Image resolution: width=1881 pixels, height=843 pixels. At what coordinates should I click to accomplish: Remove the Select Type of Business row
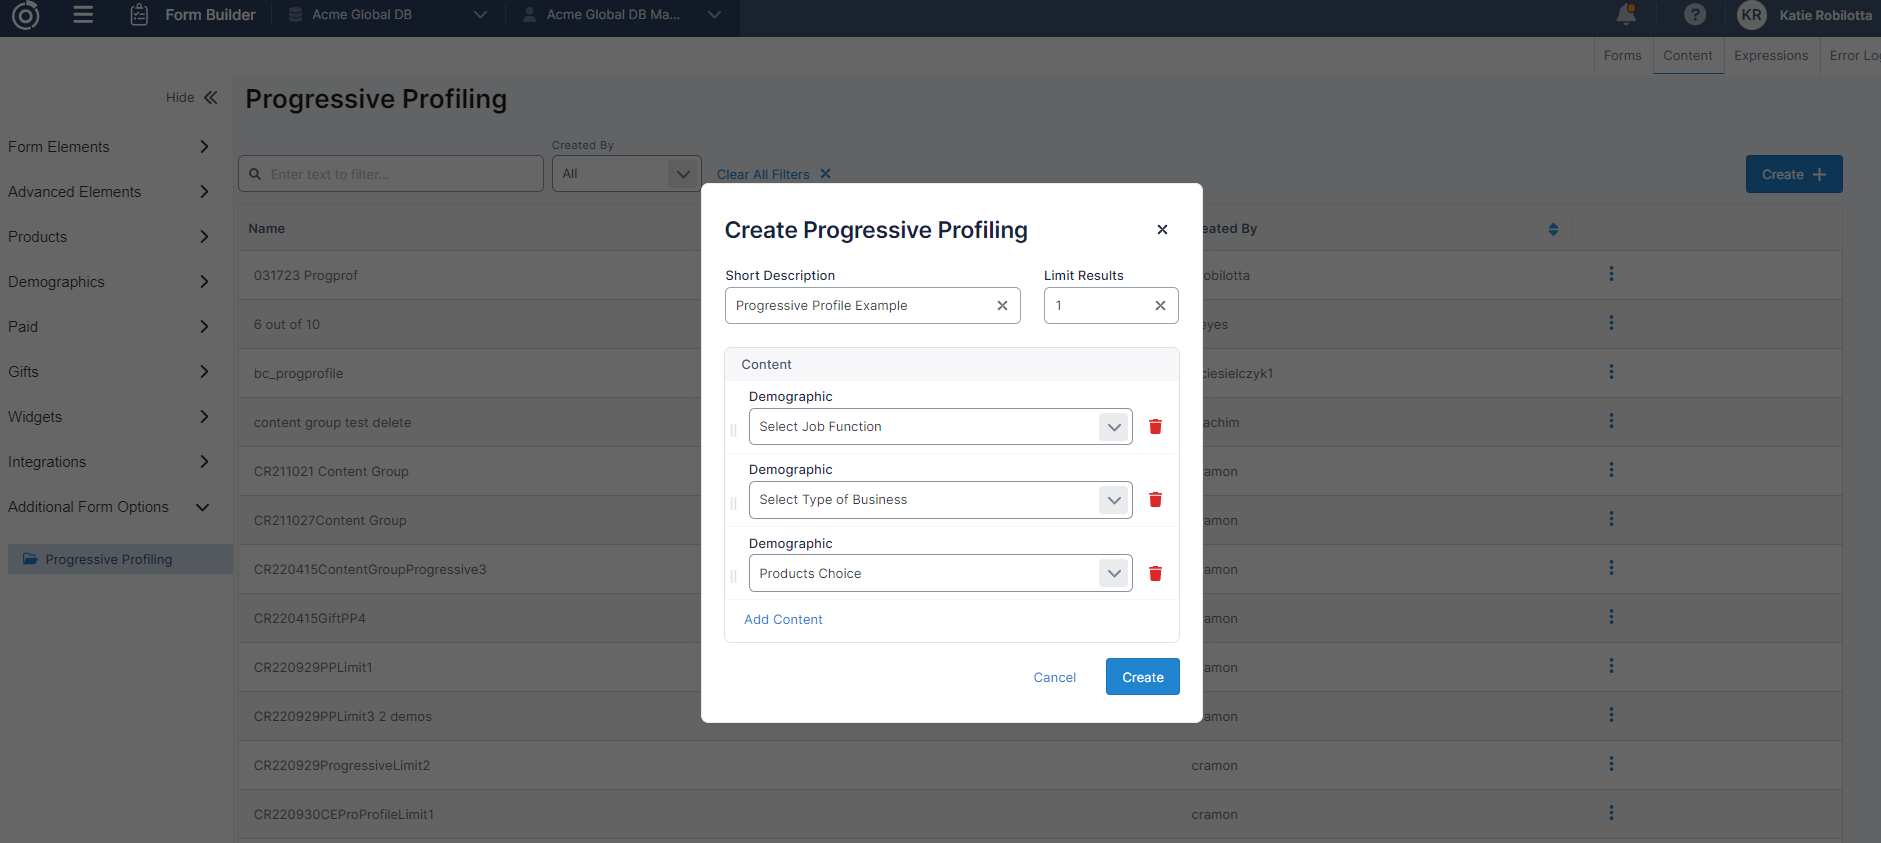coord(1155,500)
